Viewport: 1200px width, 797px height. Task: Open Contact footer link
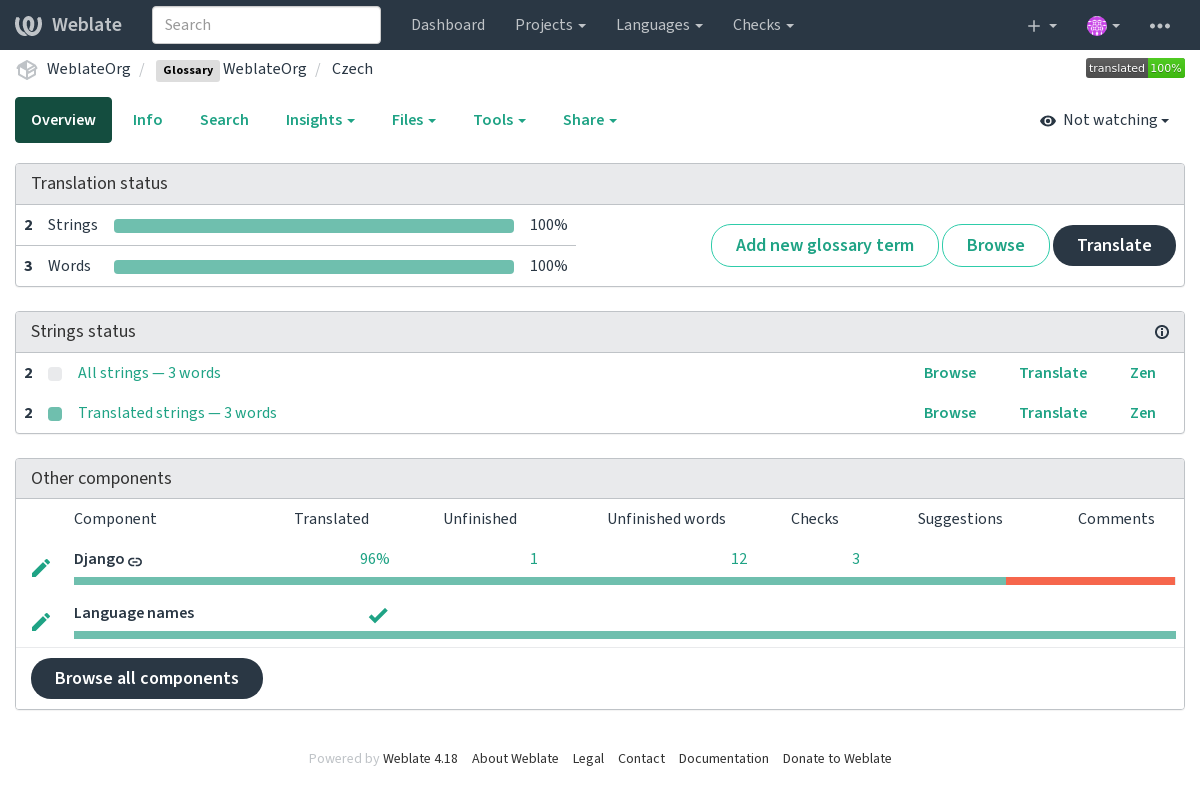[641, 759]
